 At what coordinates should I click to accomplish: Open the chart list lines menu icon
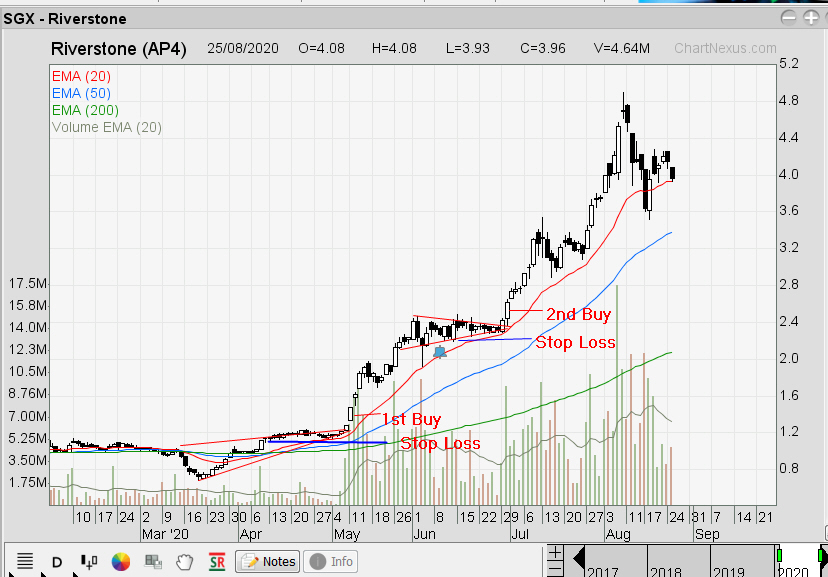click(25, 561)
